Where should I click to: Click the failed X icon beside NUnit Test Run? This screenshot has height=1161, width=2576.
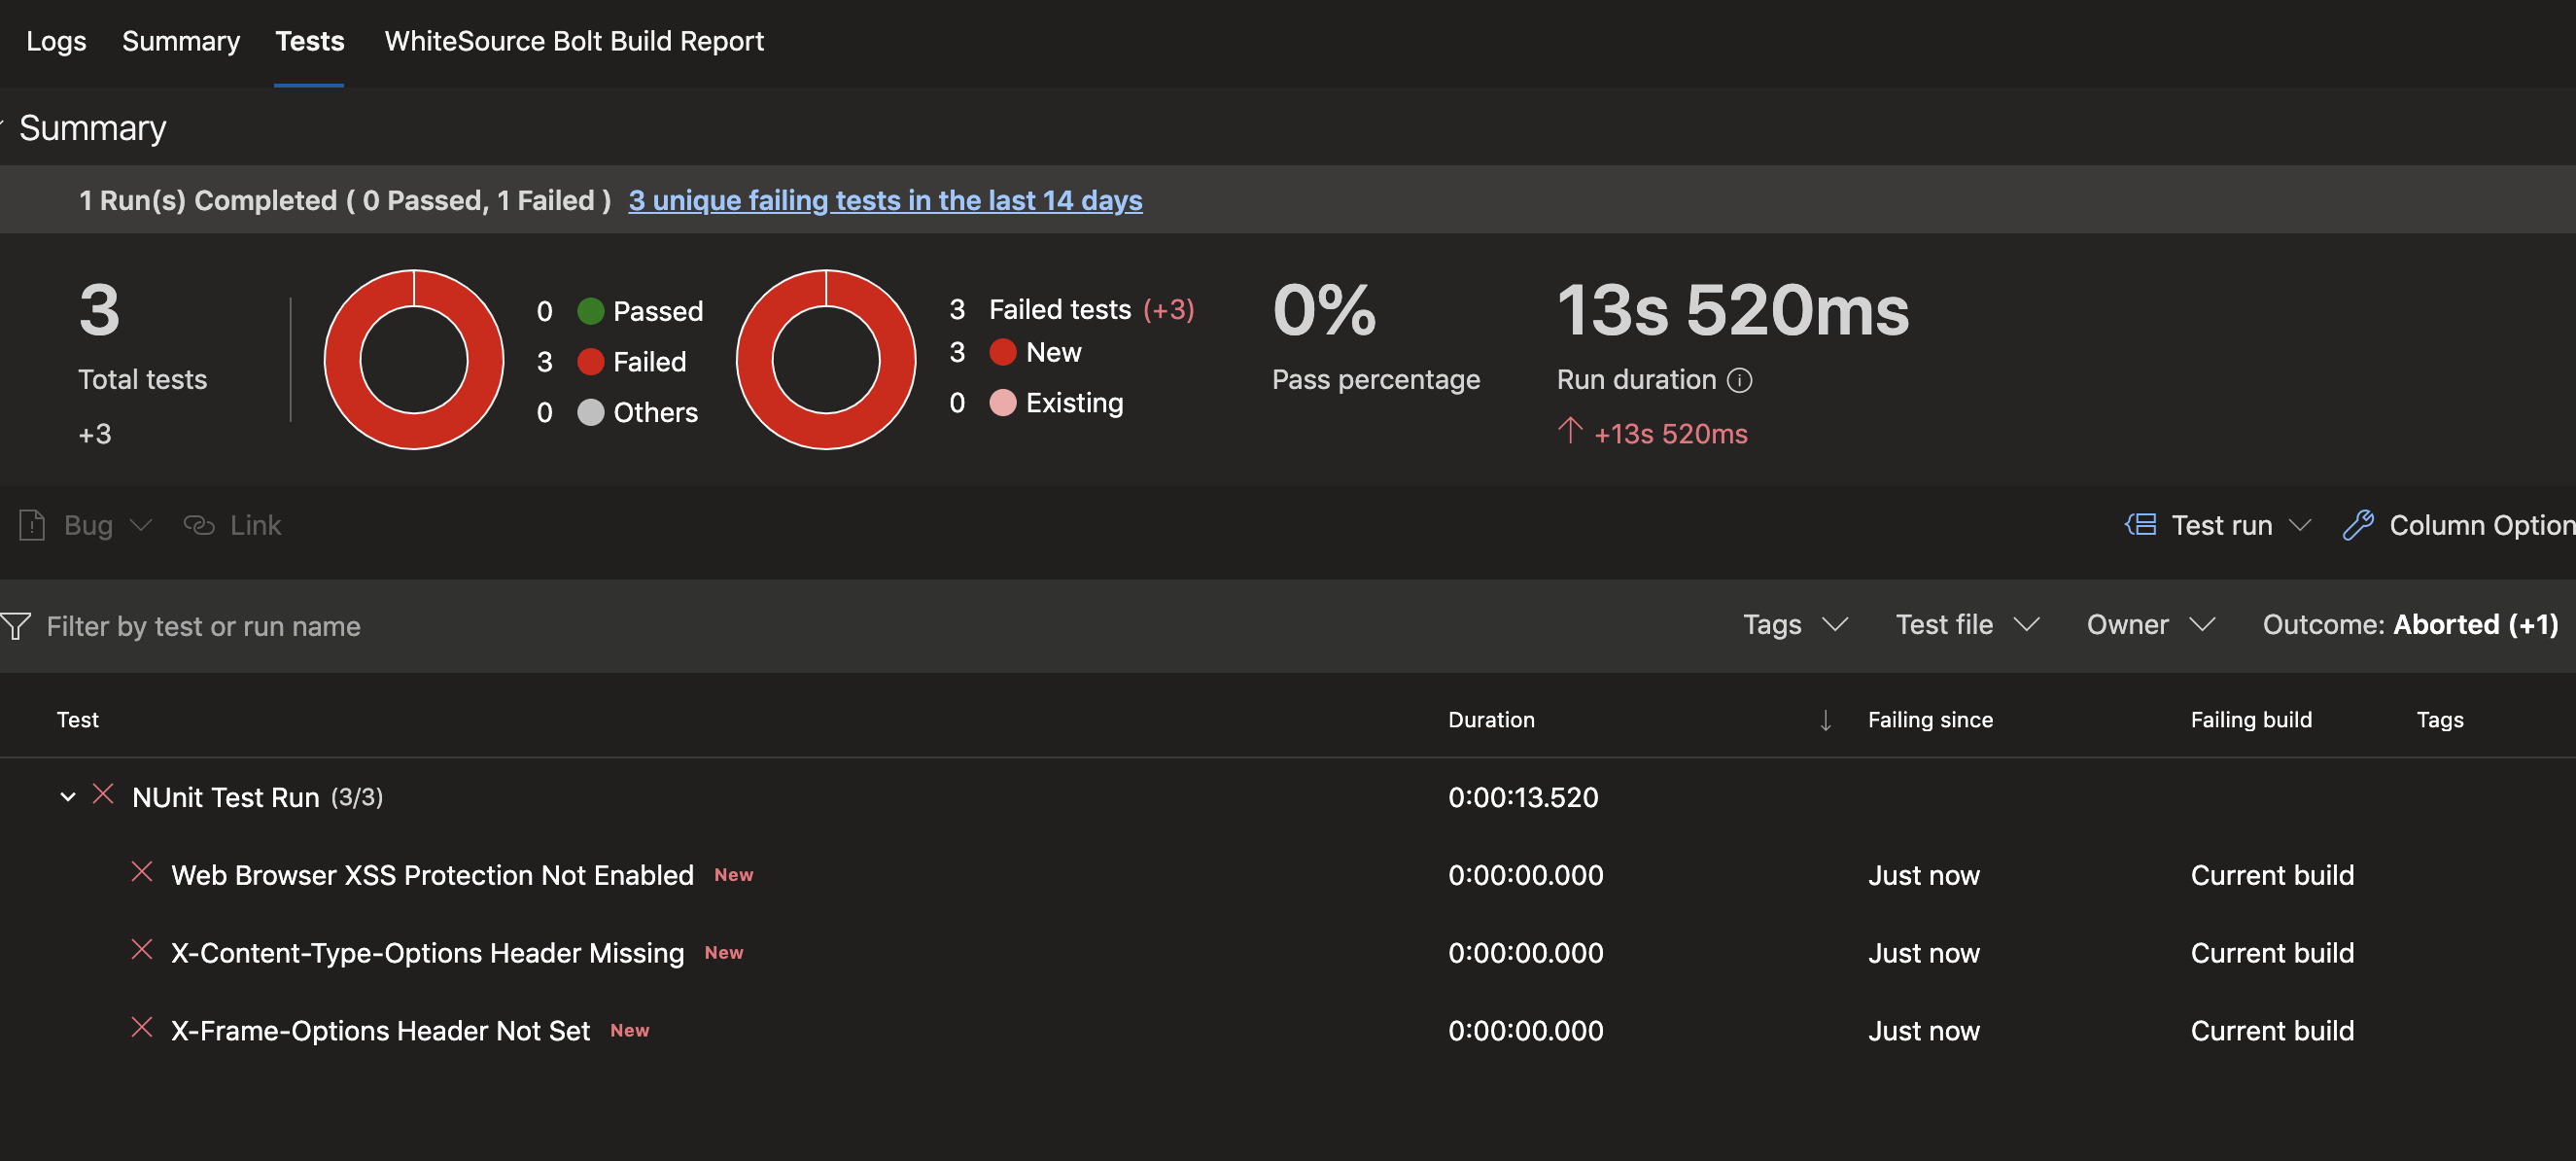(103, 795)
